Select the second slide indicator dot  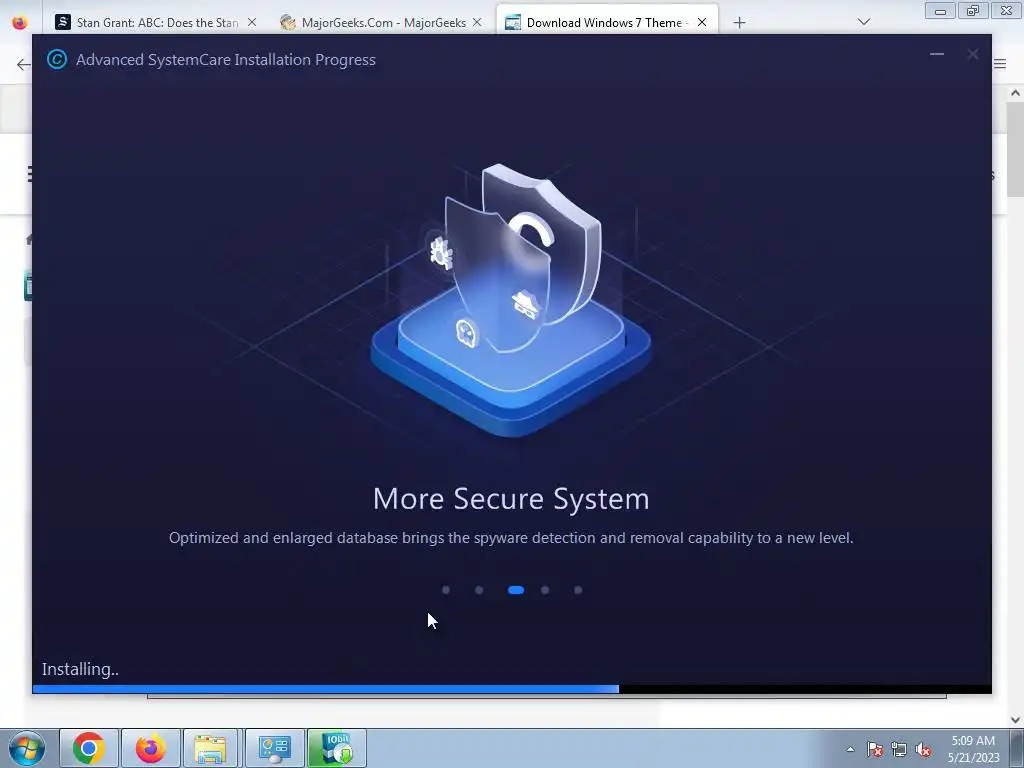tap(479, 590)
